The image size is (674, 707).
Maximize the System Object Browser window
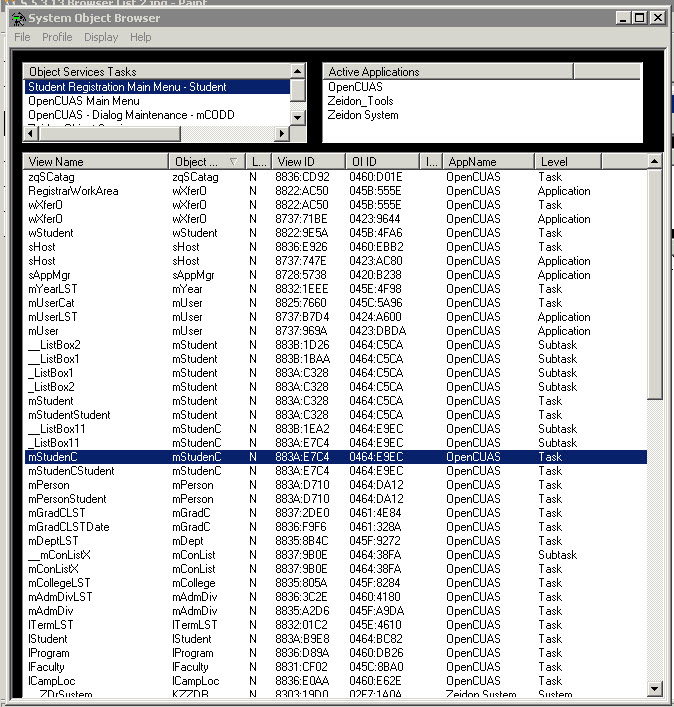coord(640,18)
